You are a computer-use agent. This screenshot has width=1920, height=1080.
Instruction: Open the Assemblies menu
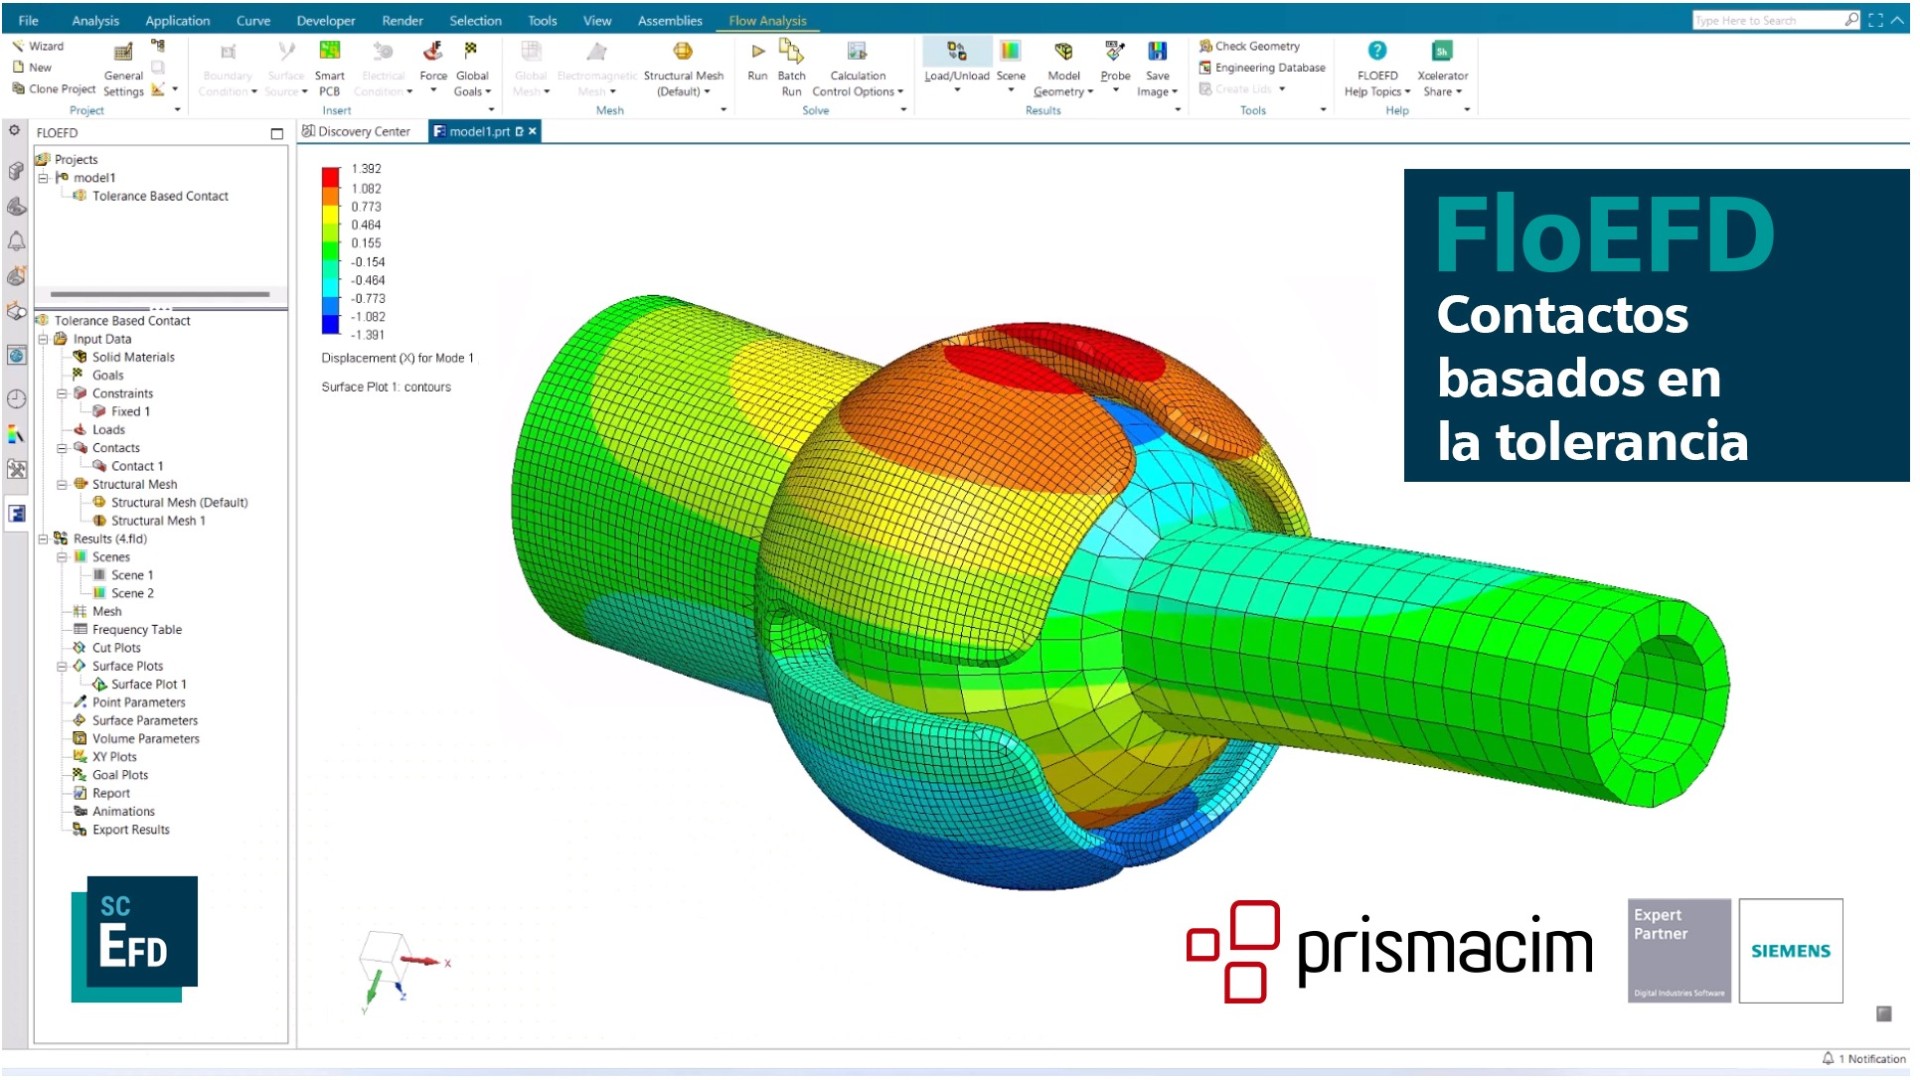[669, 19]
